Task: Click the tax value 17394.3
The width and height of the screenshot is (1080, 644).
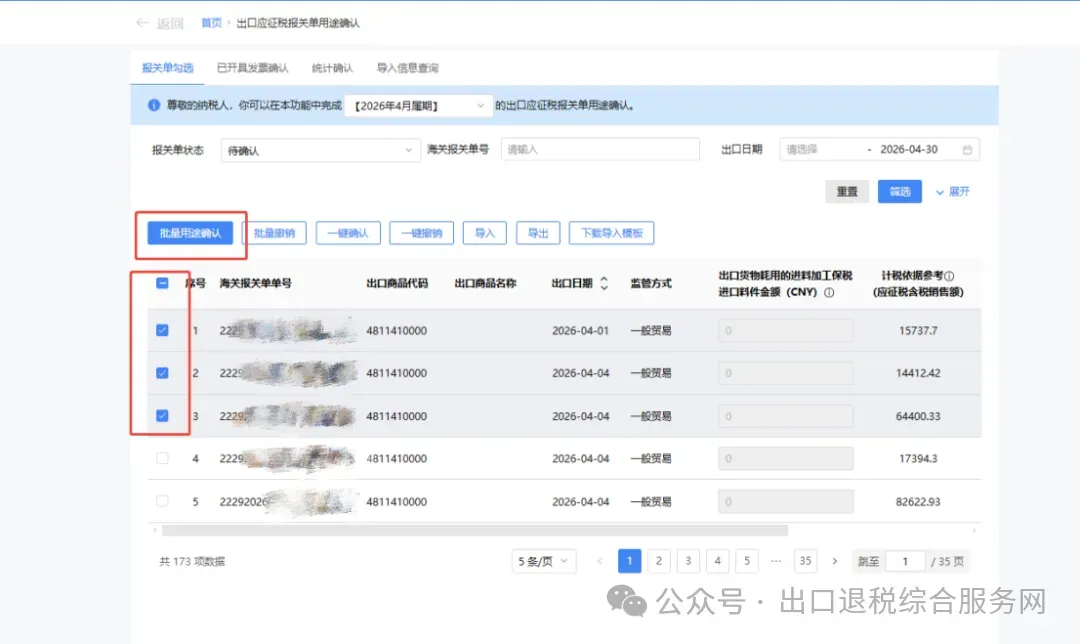Action: tap(918, 459)
